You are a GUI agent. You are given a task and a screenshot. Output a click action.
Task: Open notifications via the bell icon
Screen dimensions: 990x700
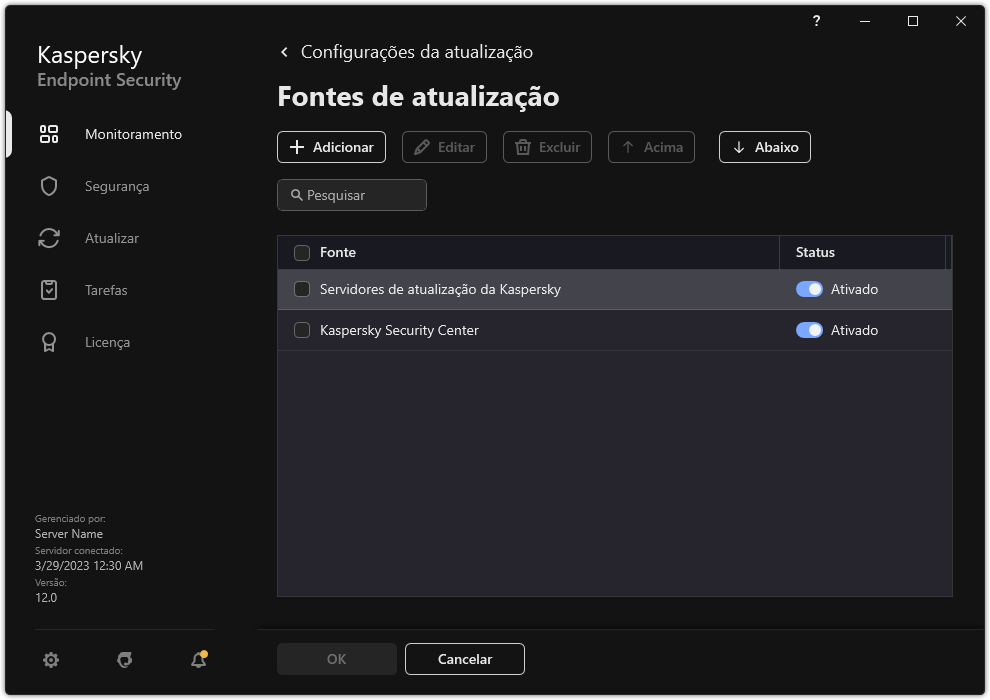[x=197, y=660]
